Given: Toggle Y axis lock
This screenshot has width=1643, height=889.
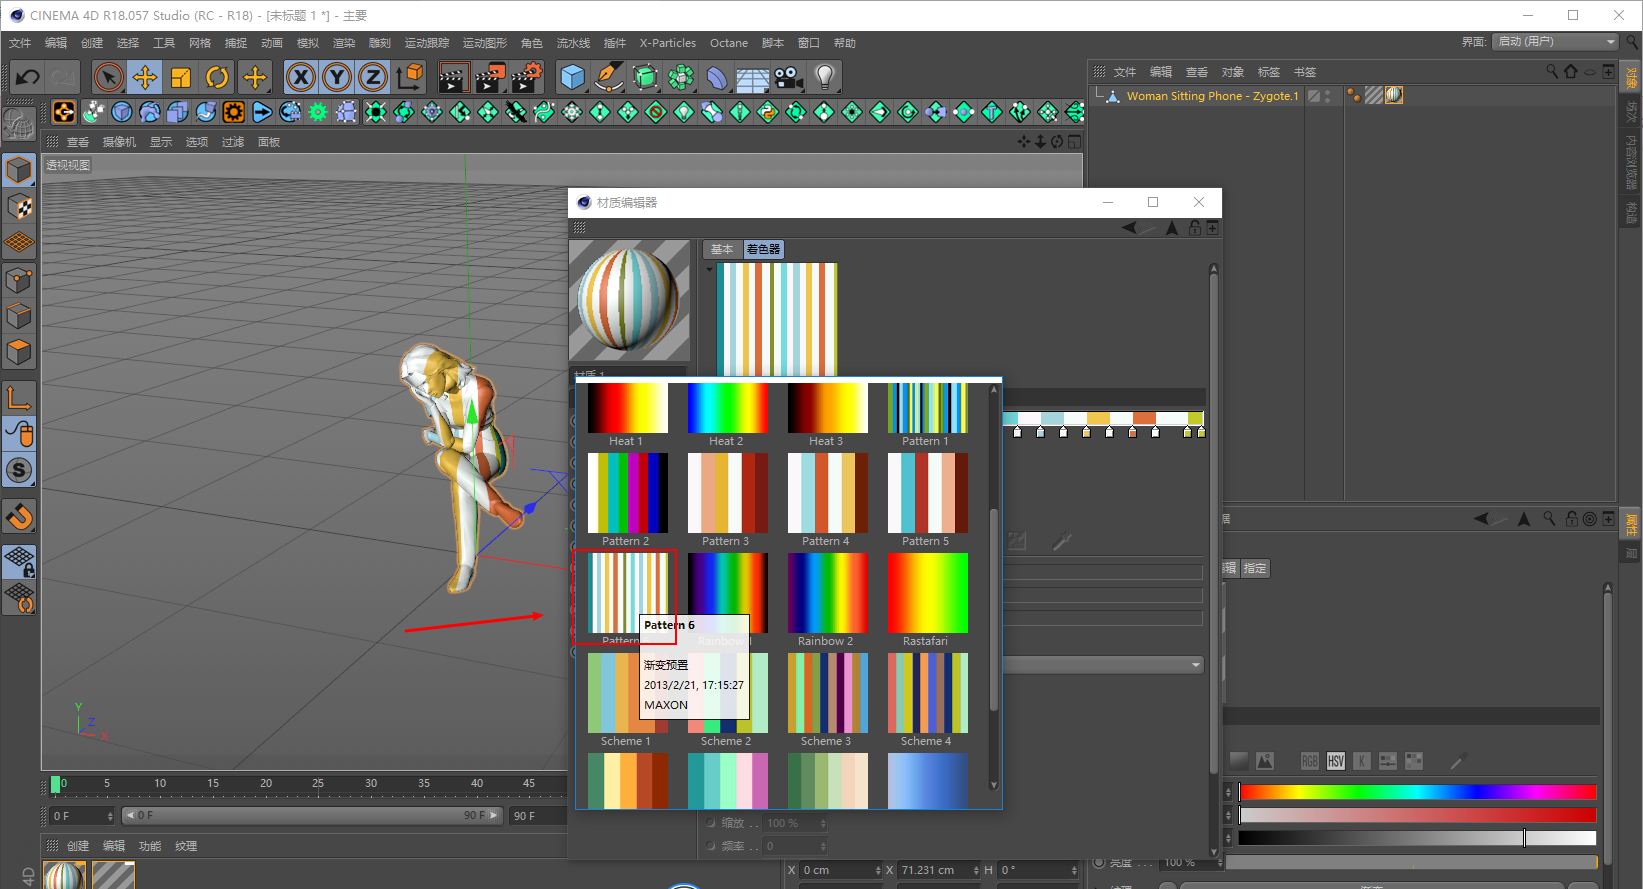Looking at the screenshot, I should (337, 77).
